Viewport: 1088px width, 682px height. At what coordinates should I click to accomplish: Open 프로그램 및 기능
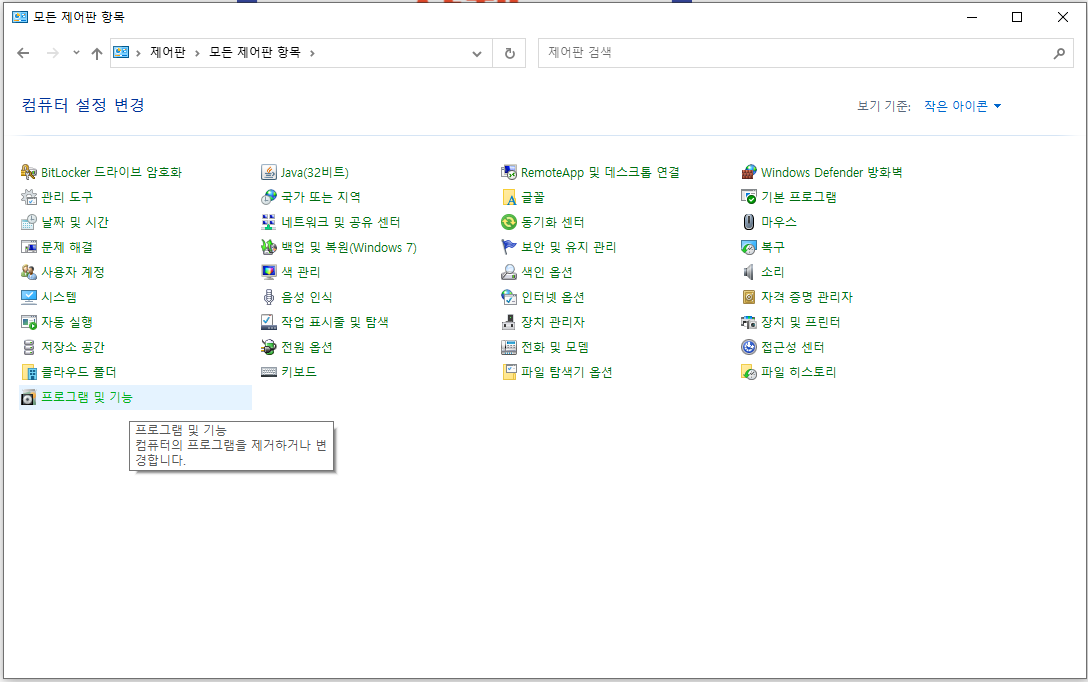86,398
